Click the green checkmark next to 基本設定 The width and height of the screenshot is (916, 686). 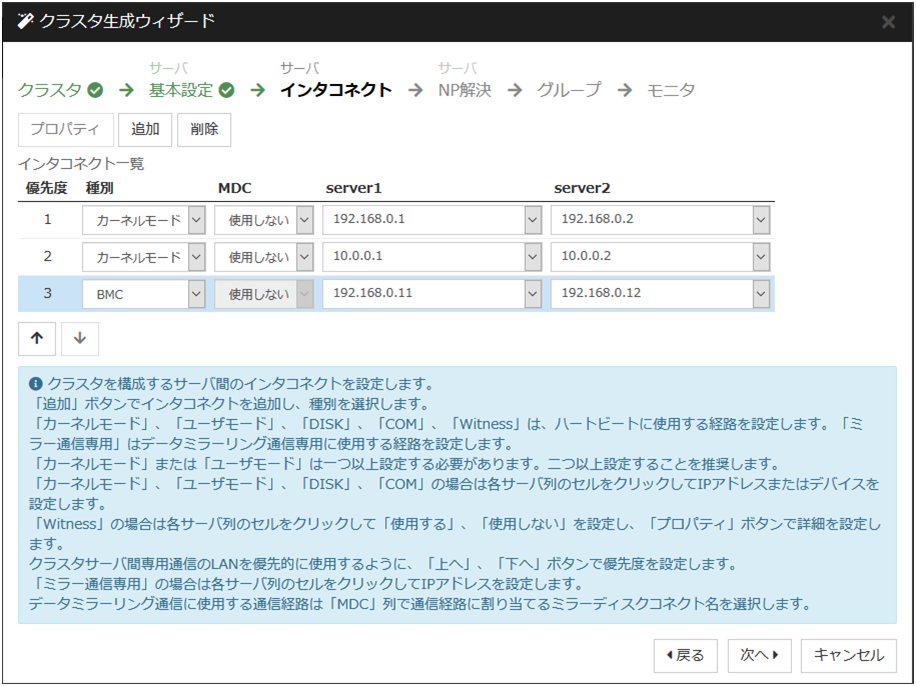(227, 90)
